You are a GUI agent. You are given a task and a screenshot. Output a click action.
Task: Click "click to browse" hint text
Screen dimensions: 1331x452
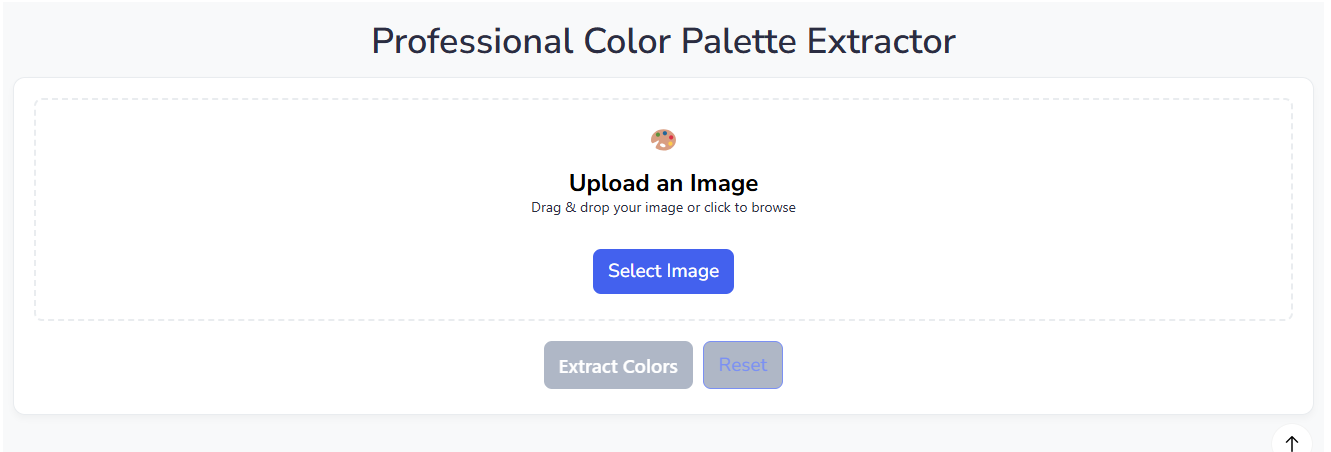(749, 208)
